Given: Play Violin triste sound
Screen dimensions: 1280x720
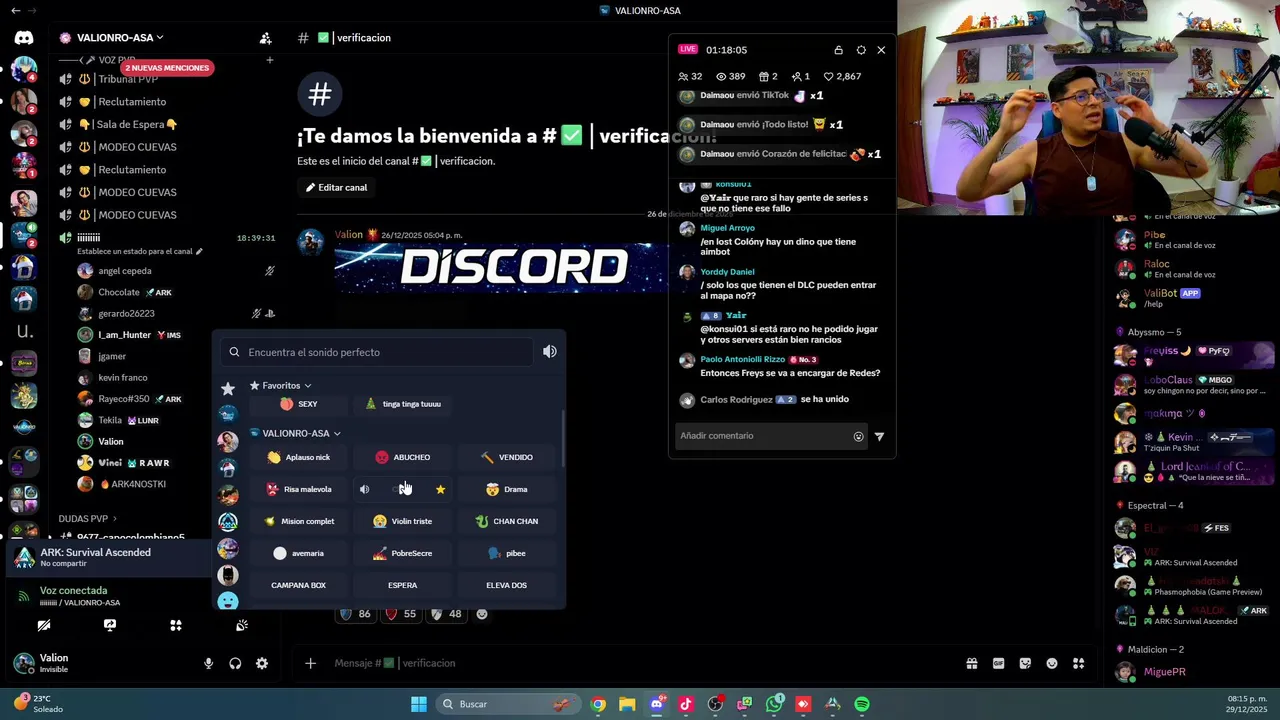Looking at the screenshot, I should pyautogui.click(x=403, y=521).
